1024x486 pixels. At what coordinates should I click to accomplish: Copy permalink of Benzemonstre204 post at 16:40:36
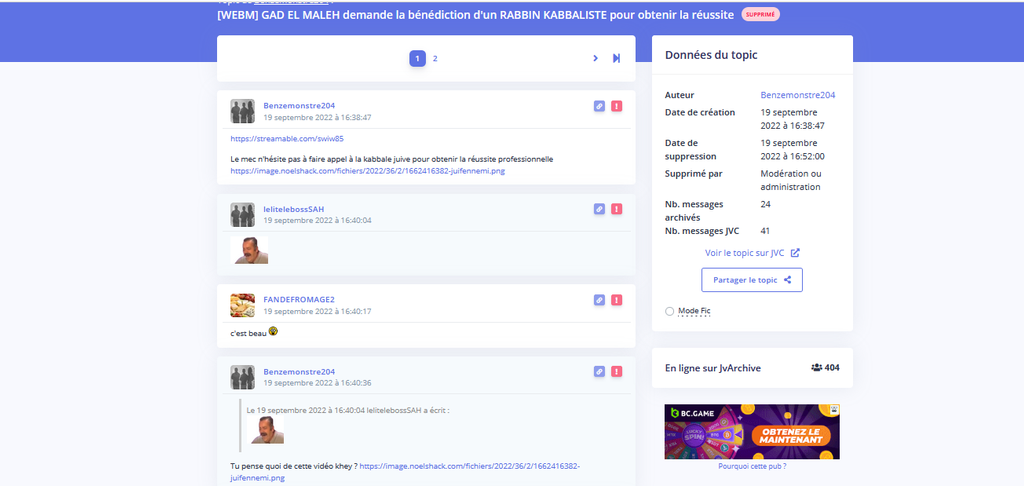[x=599, y=371]
